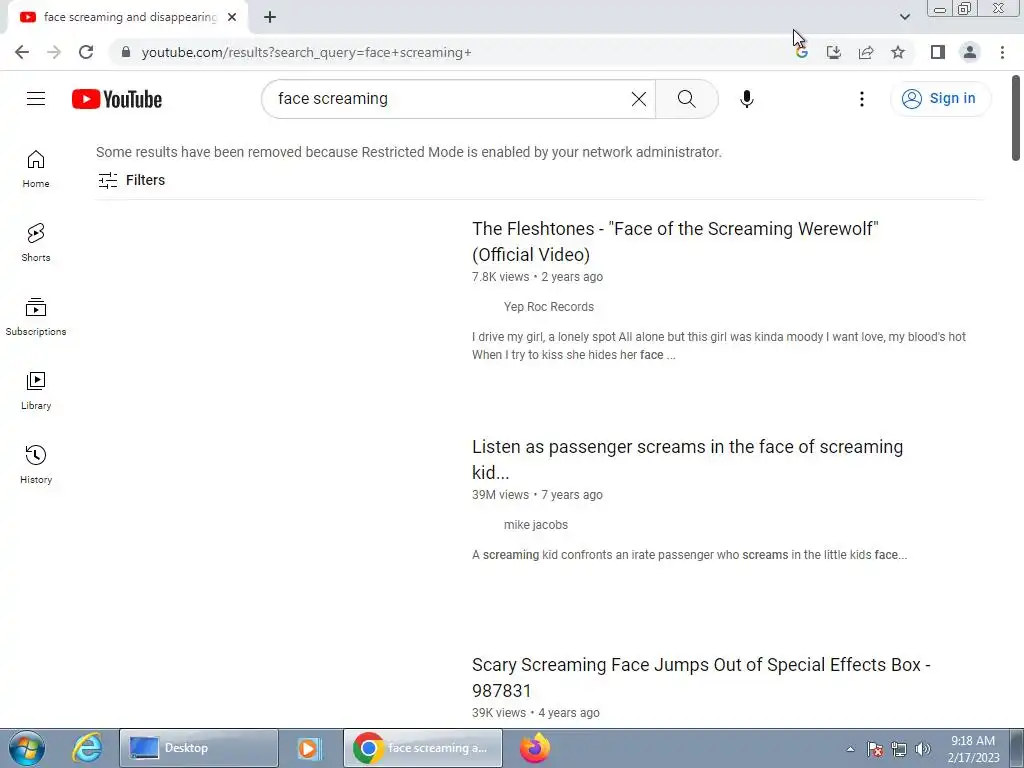The height and width of the screenshot is (768, 1024).
Task: Open Shorts from the sidebar
Action: point(36,243)
